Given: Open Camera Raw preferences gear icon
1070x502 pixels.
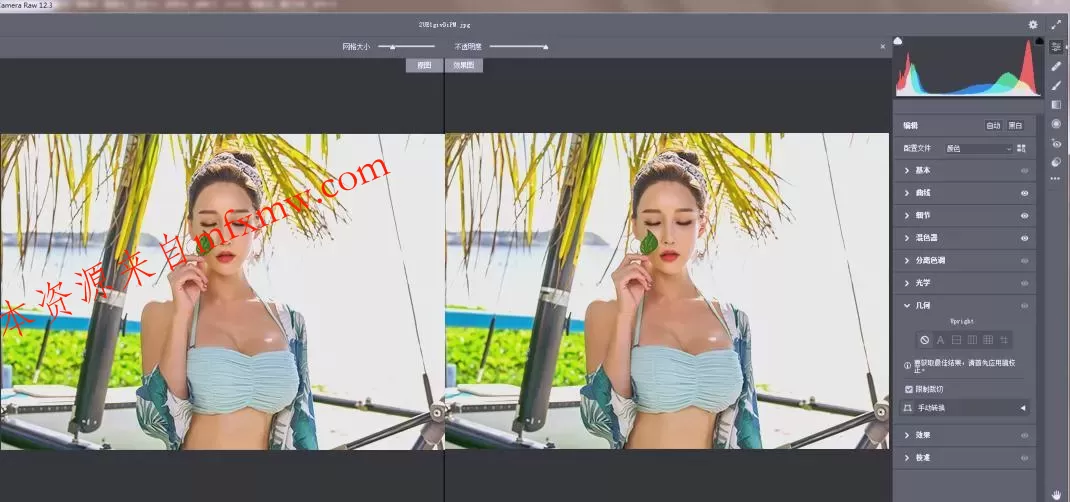Looking at the screenshot, I should 1033,25.
